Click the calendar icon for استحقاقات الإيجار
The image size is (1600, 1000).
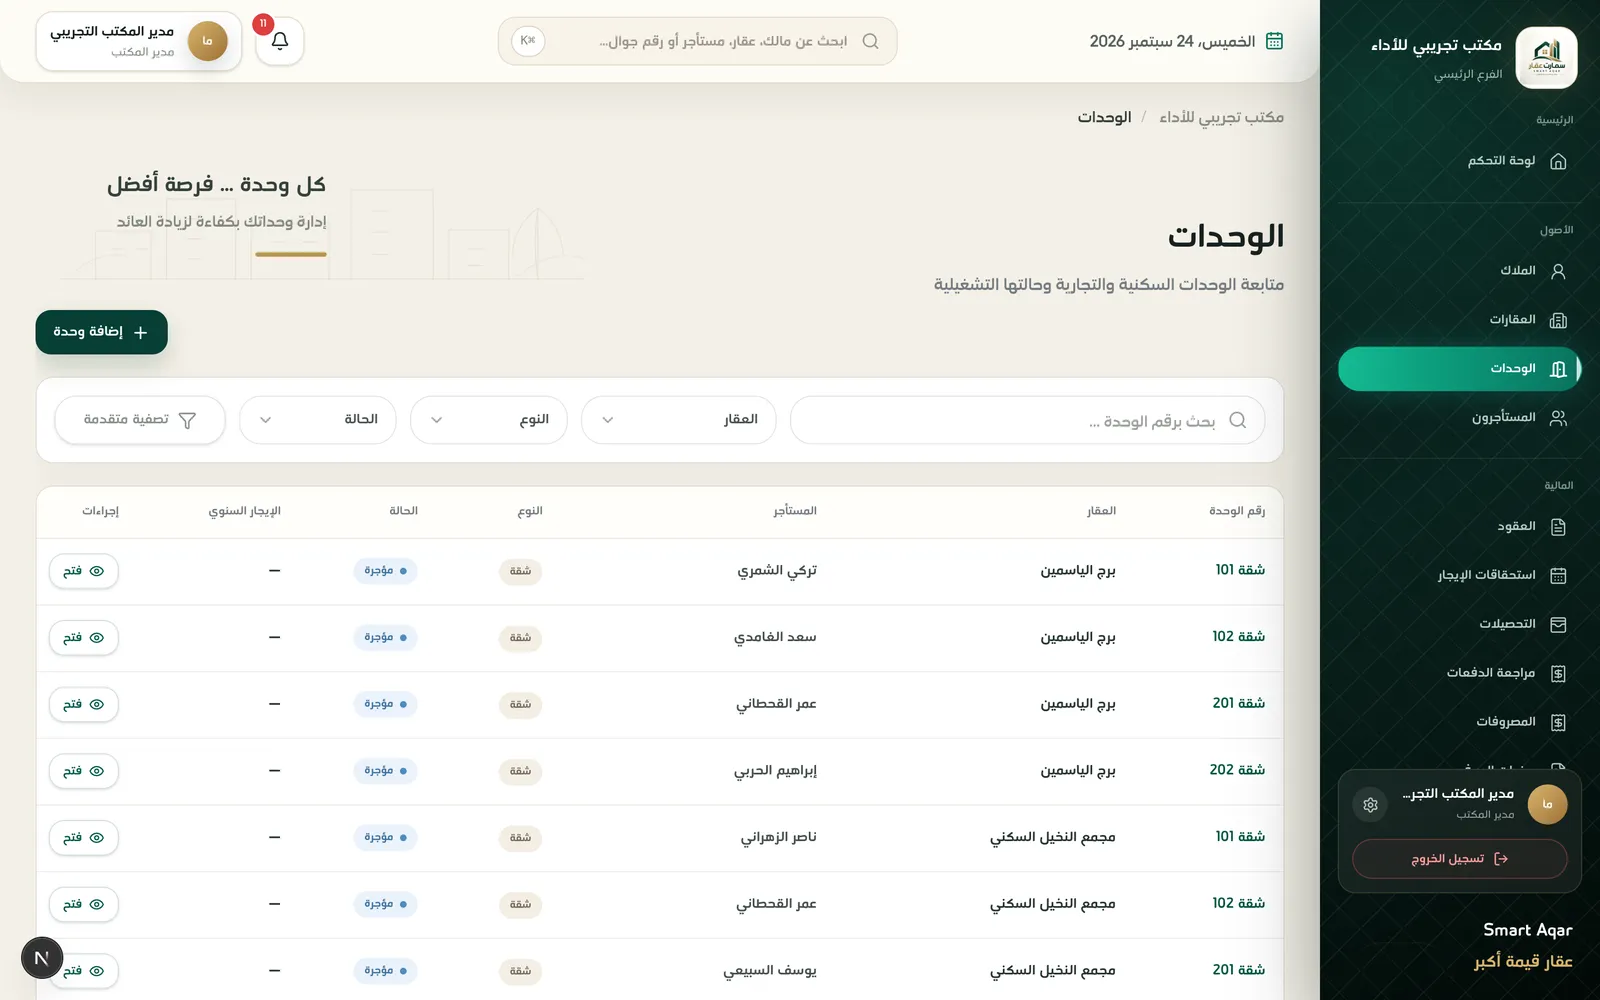coord(1558,576)
